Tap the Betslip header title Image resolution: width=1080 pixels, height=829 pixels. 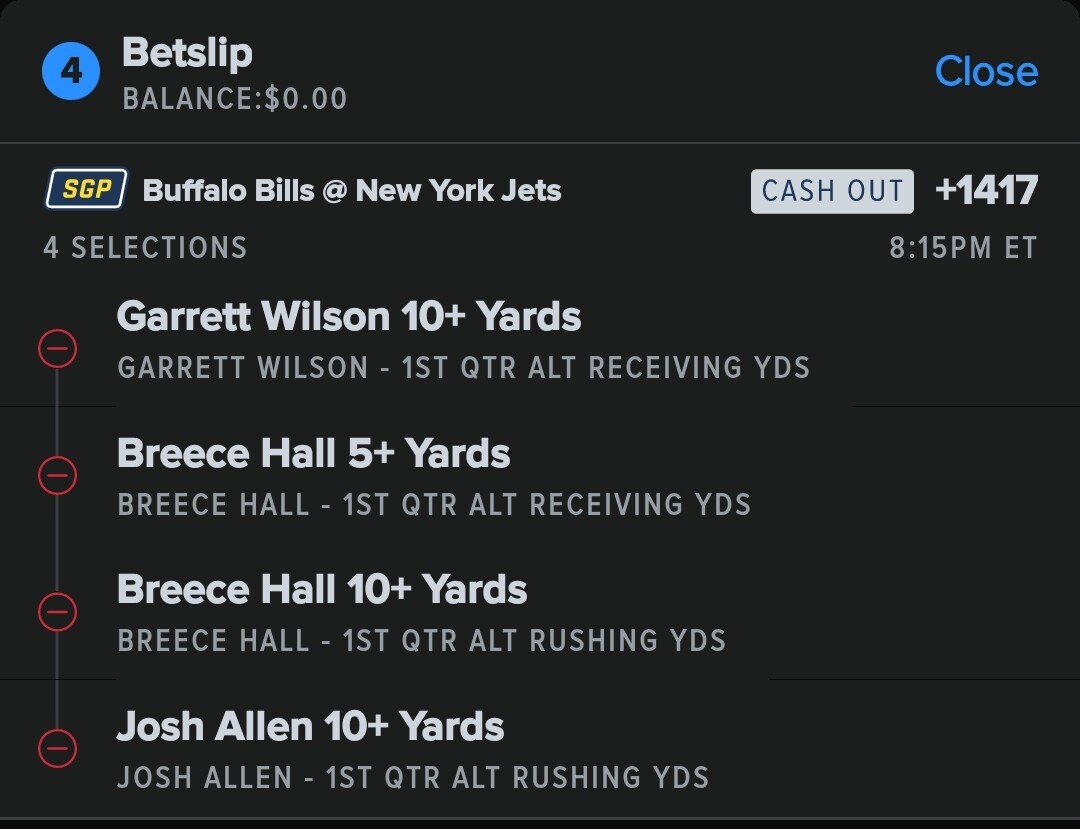(187, 53)
